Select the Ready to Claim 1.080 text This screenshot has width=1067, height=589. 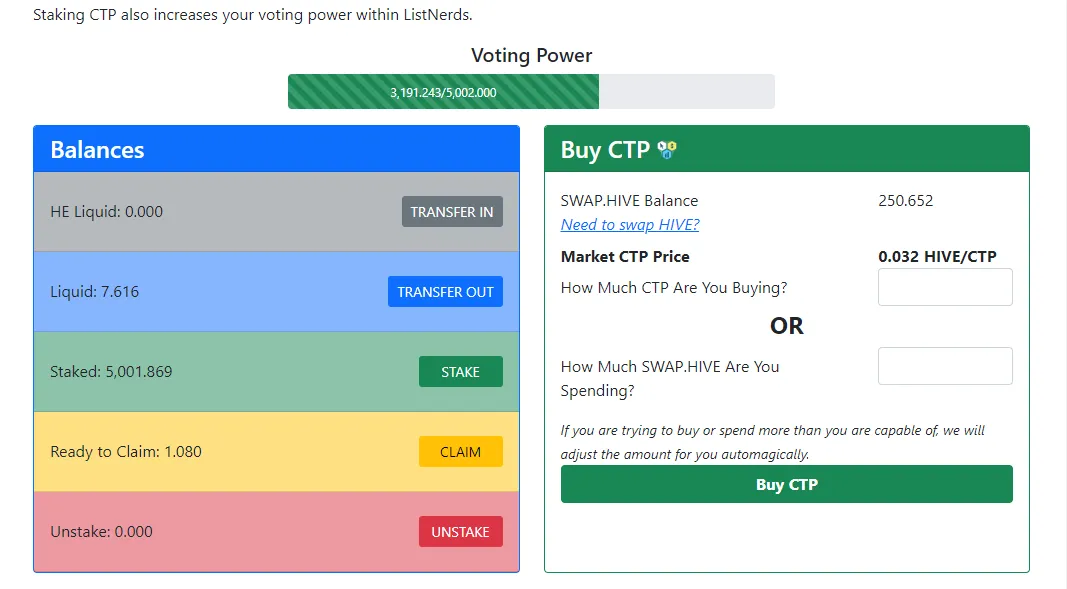click(126, 452)
